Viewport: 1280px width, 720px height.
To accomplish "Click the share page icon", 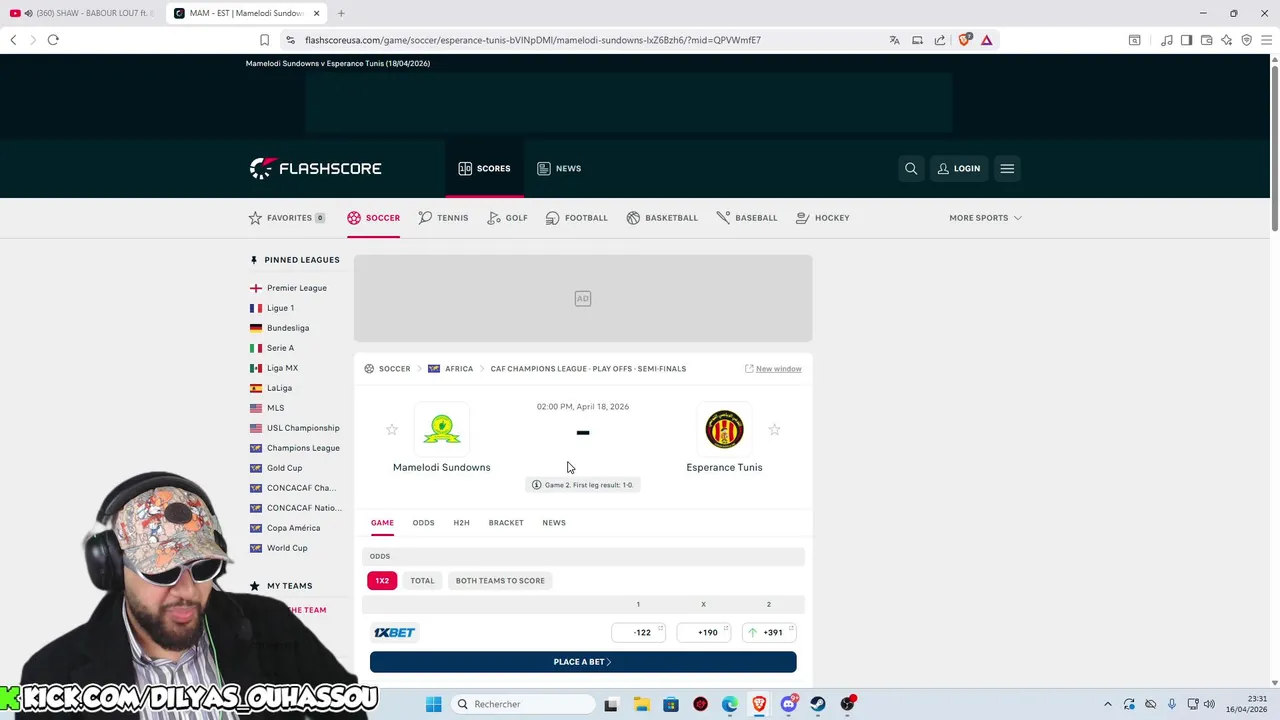I will click(x=940, y=40).
